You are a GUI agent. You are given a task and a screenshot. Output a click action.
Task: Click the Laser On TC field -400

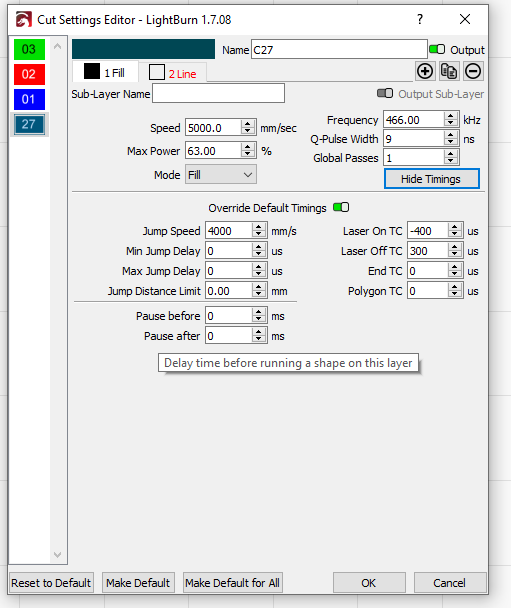point(428,231)
